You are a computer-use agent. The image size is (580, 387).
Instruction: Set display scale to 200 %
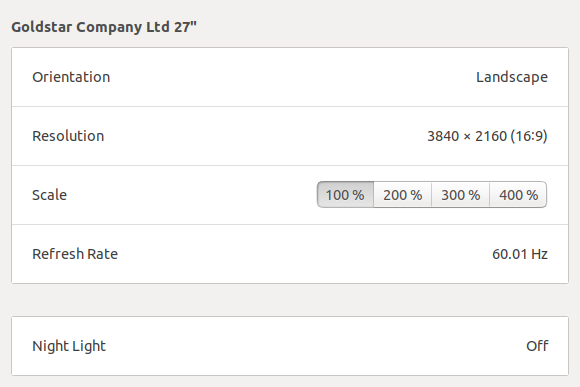402,195
